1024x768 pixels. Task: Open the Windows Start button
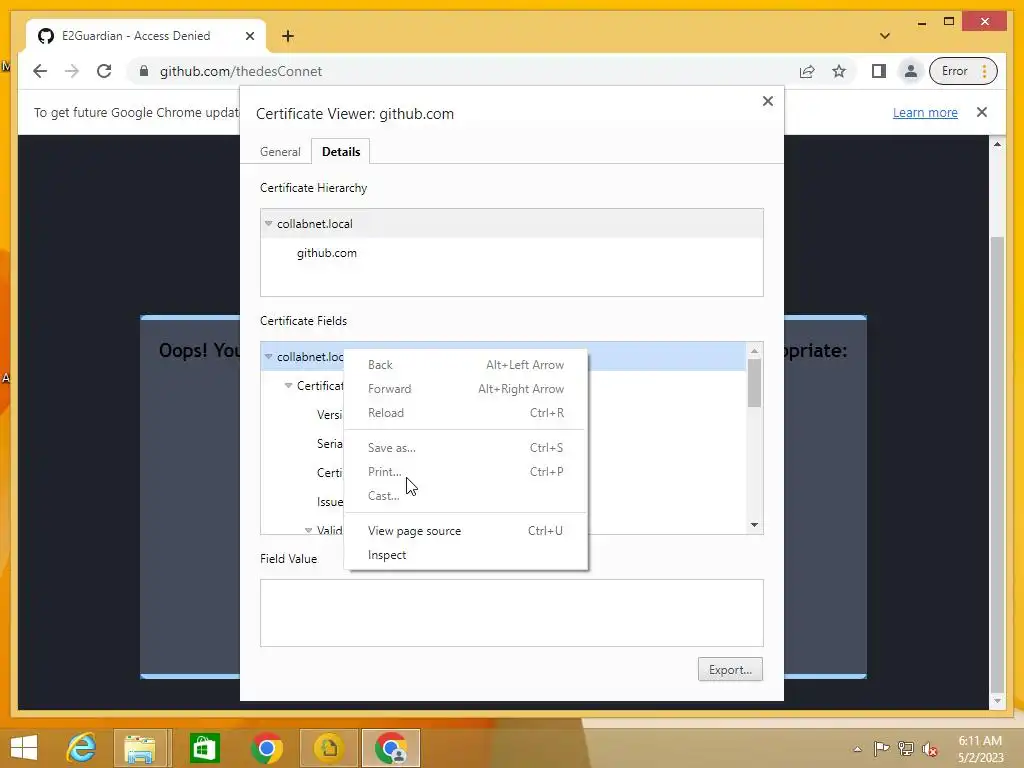(x=24, y=748)
